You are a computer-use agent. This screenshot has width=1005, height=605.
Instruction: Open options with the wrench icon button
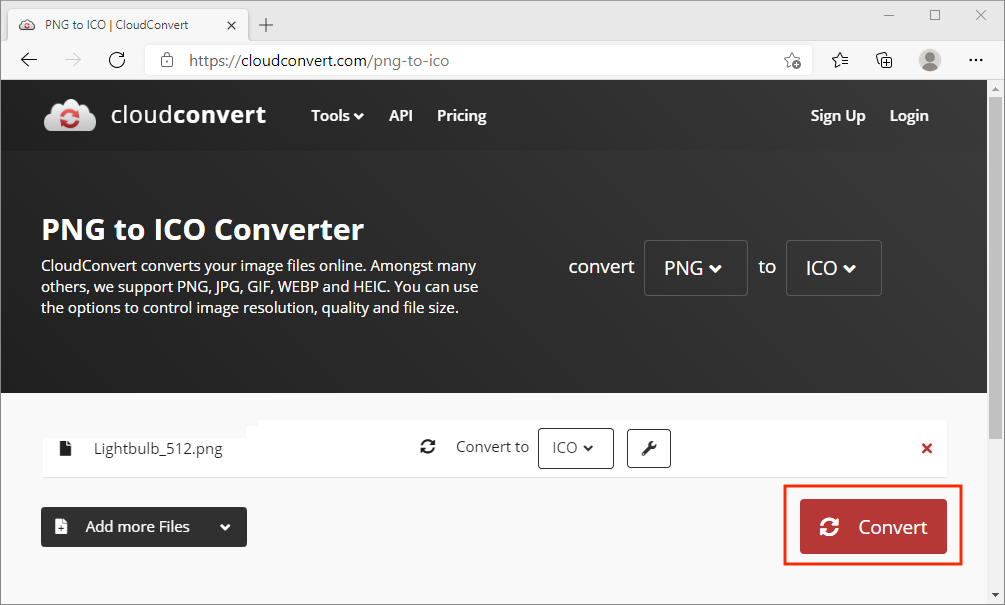(649, 449)
